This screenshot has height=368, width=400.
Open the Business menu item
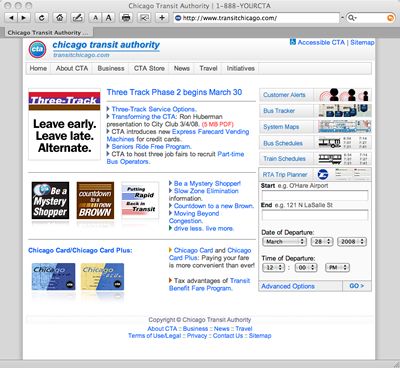click(111, 68)
